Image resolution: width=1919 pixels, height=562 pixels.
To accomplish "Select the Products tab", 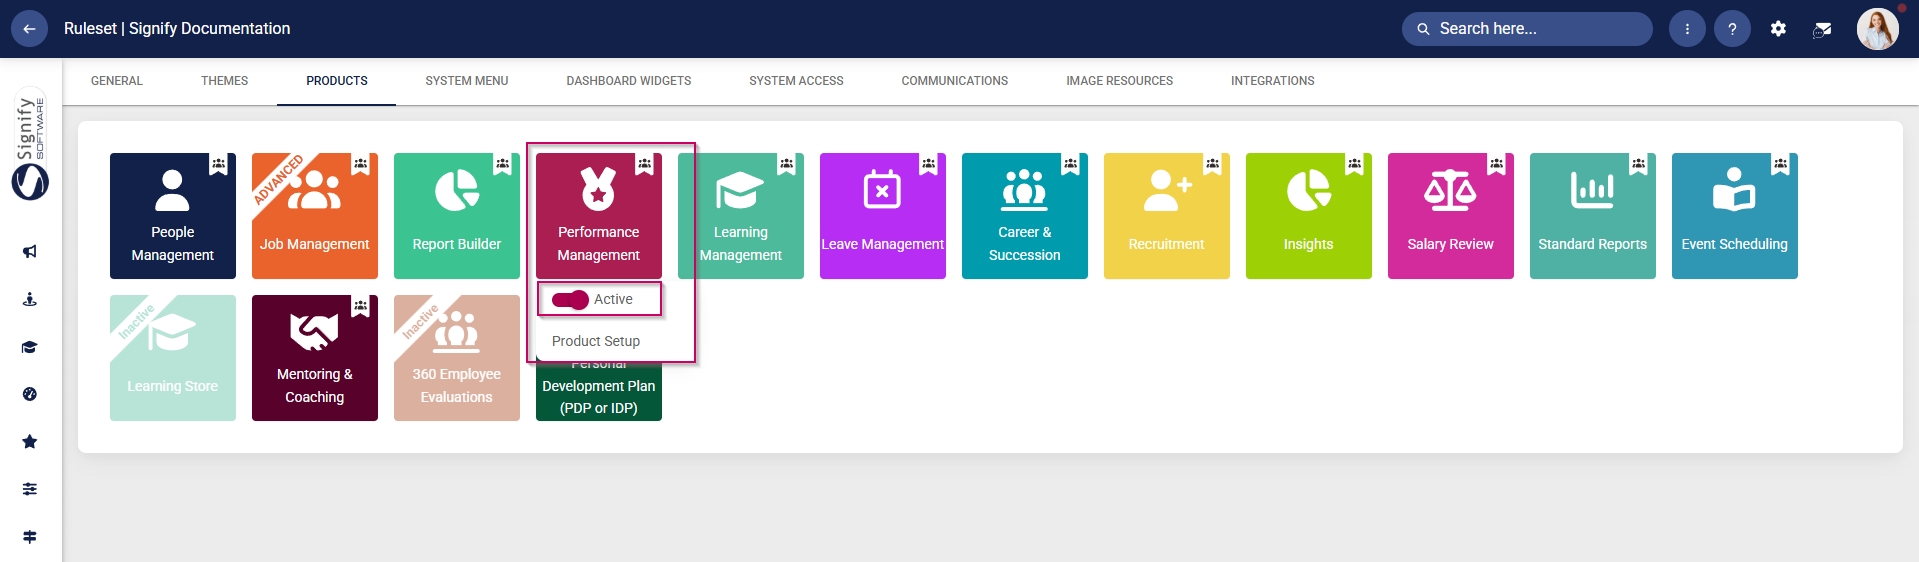I will point(337,81).
